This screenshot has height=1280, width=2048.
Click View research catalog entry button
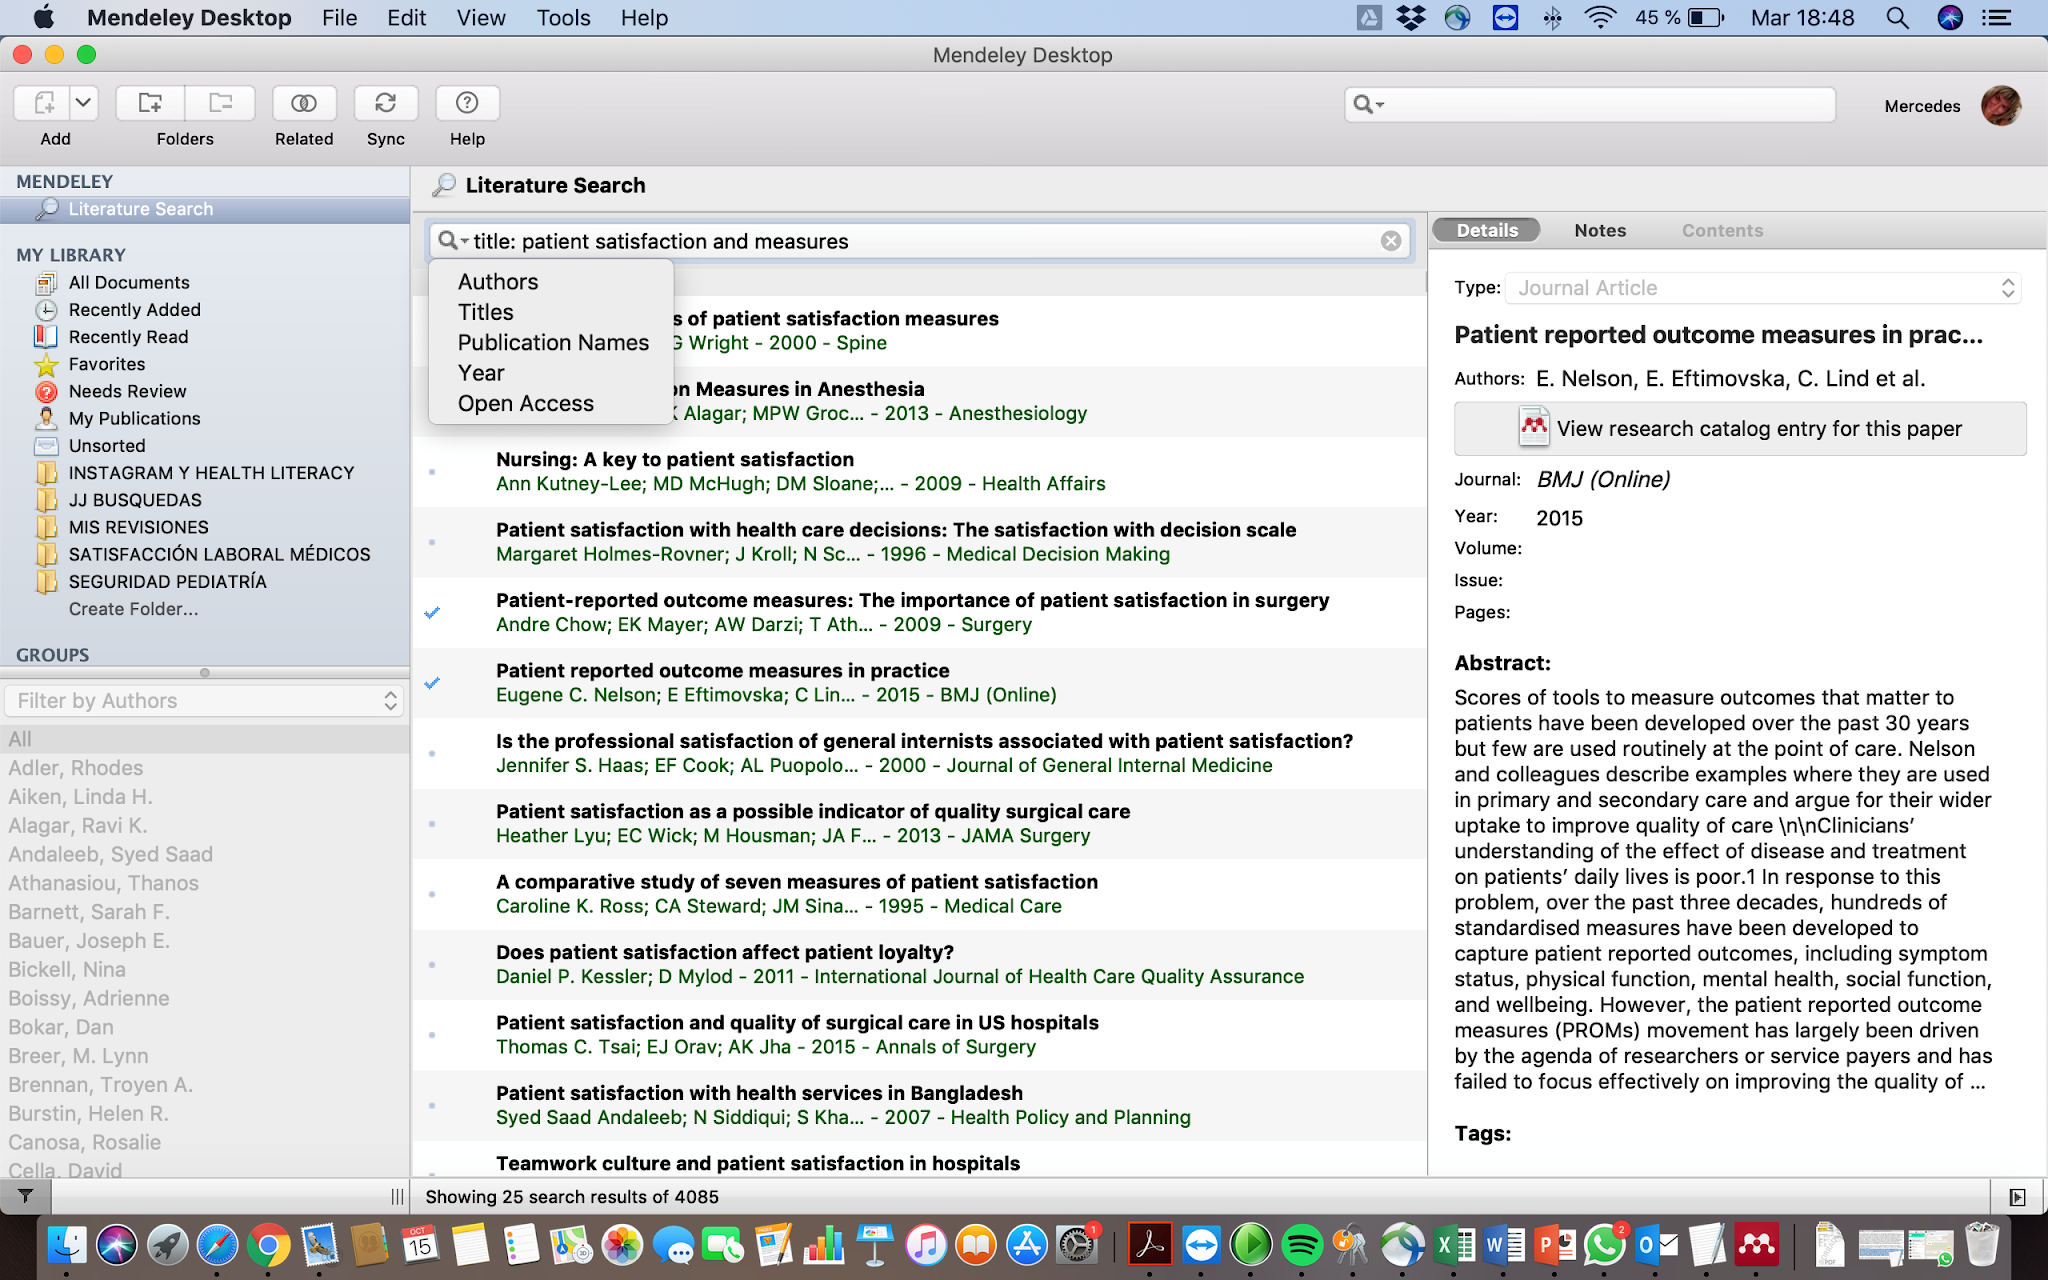[x=1740, y=429]
